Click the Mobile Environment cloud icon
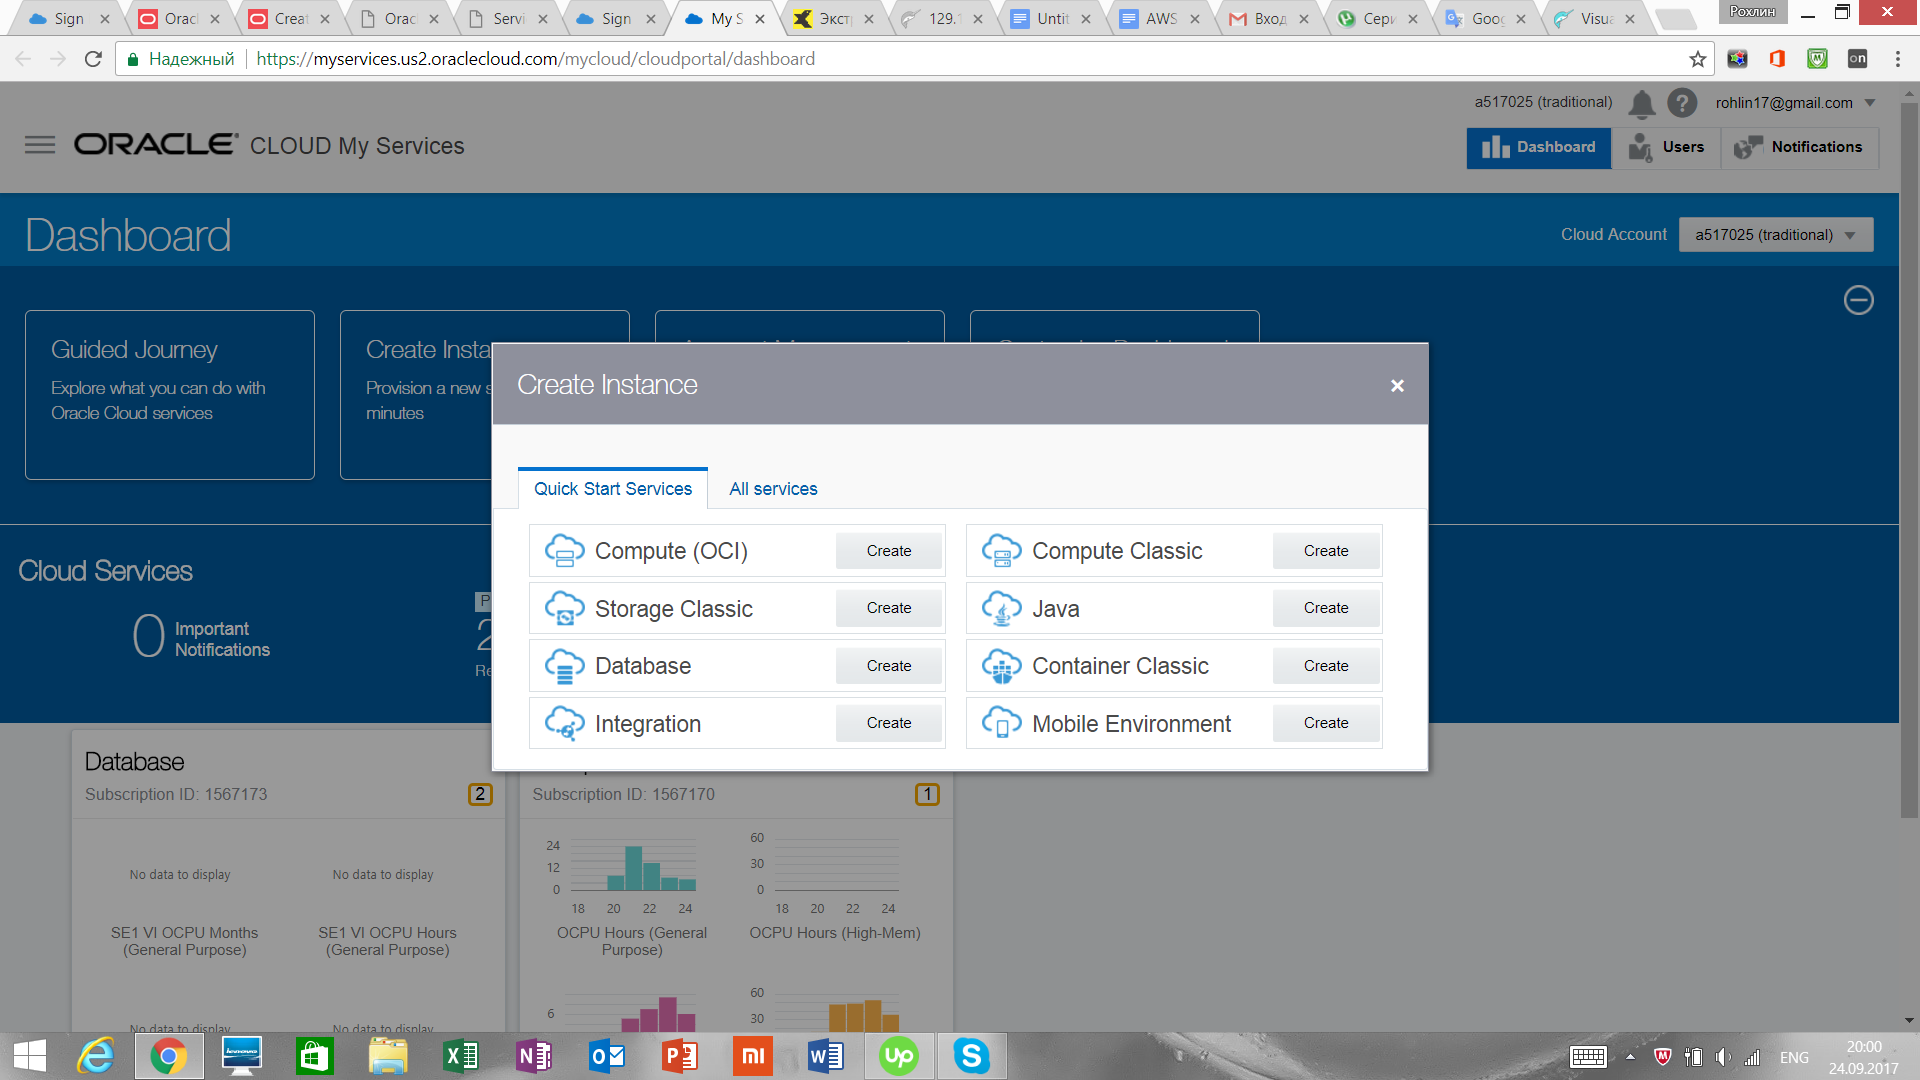Image resolution: width=1920 pixels, height=1080 pixels. point(1001,723)
